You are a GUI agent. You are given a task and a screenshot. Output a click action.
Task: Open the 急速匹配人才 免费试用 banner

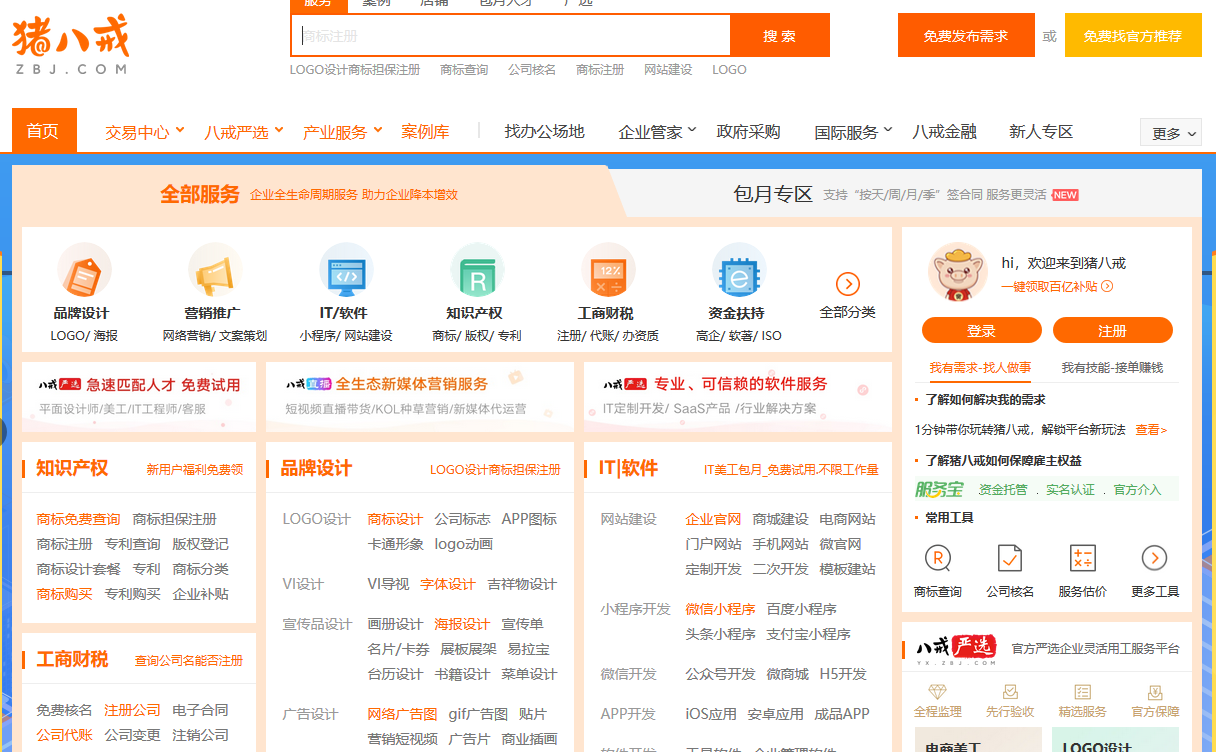[139, 396]
